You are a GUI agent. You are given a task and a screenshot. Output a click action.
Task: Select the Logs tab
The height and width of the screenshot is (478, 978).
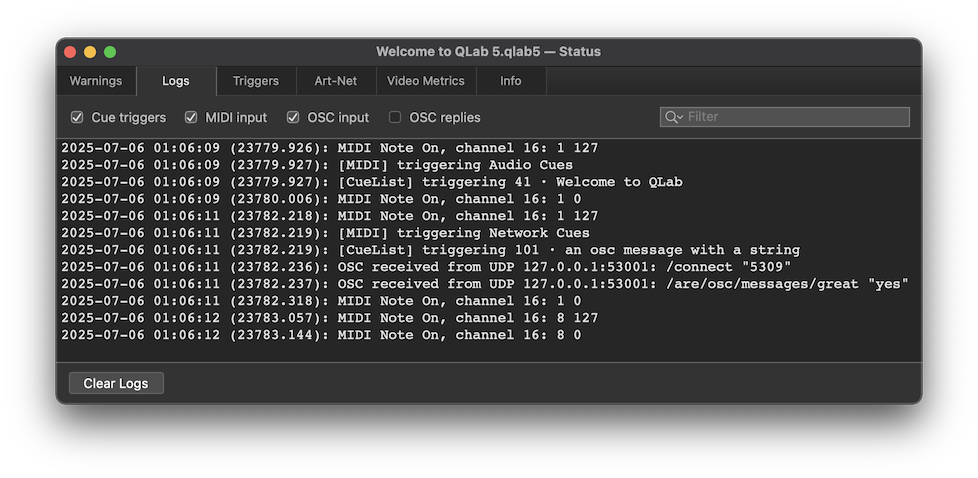coord(176,81)
